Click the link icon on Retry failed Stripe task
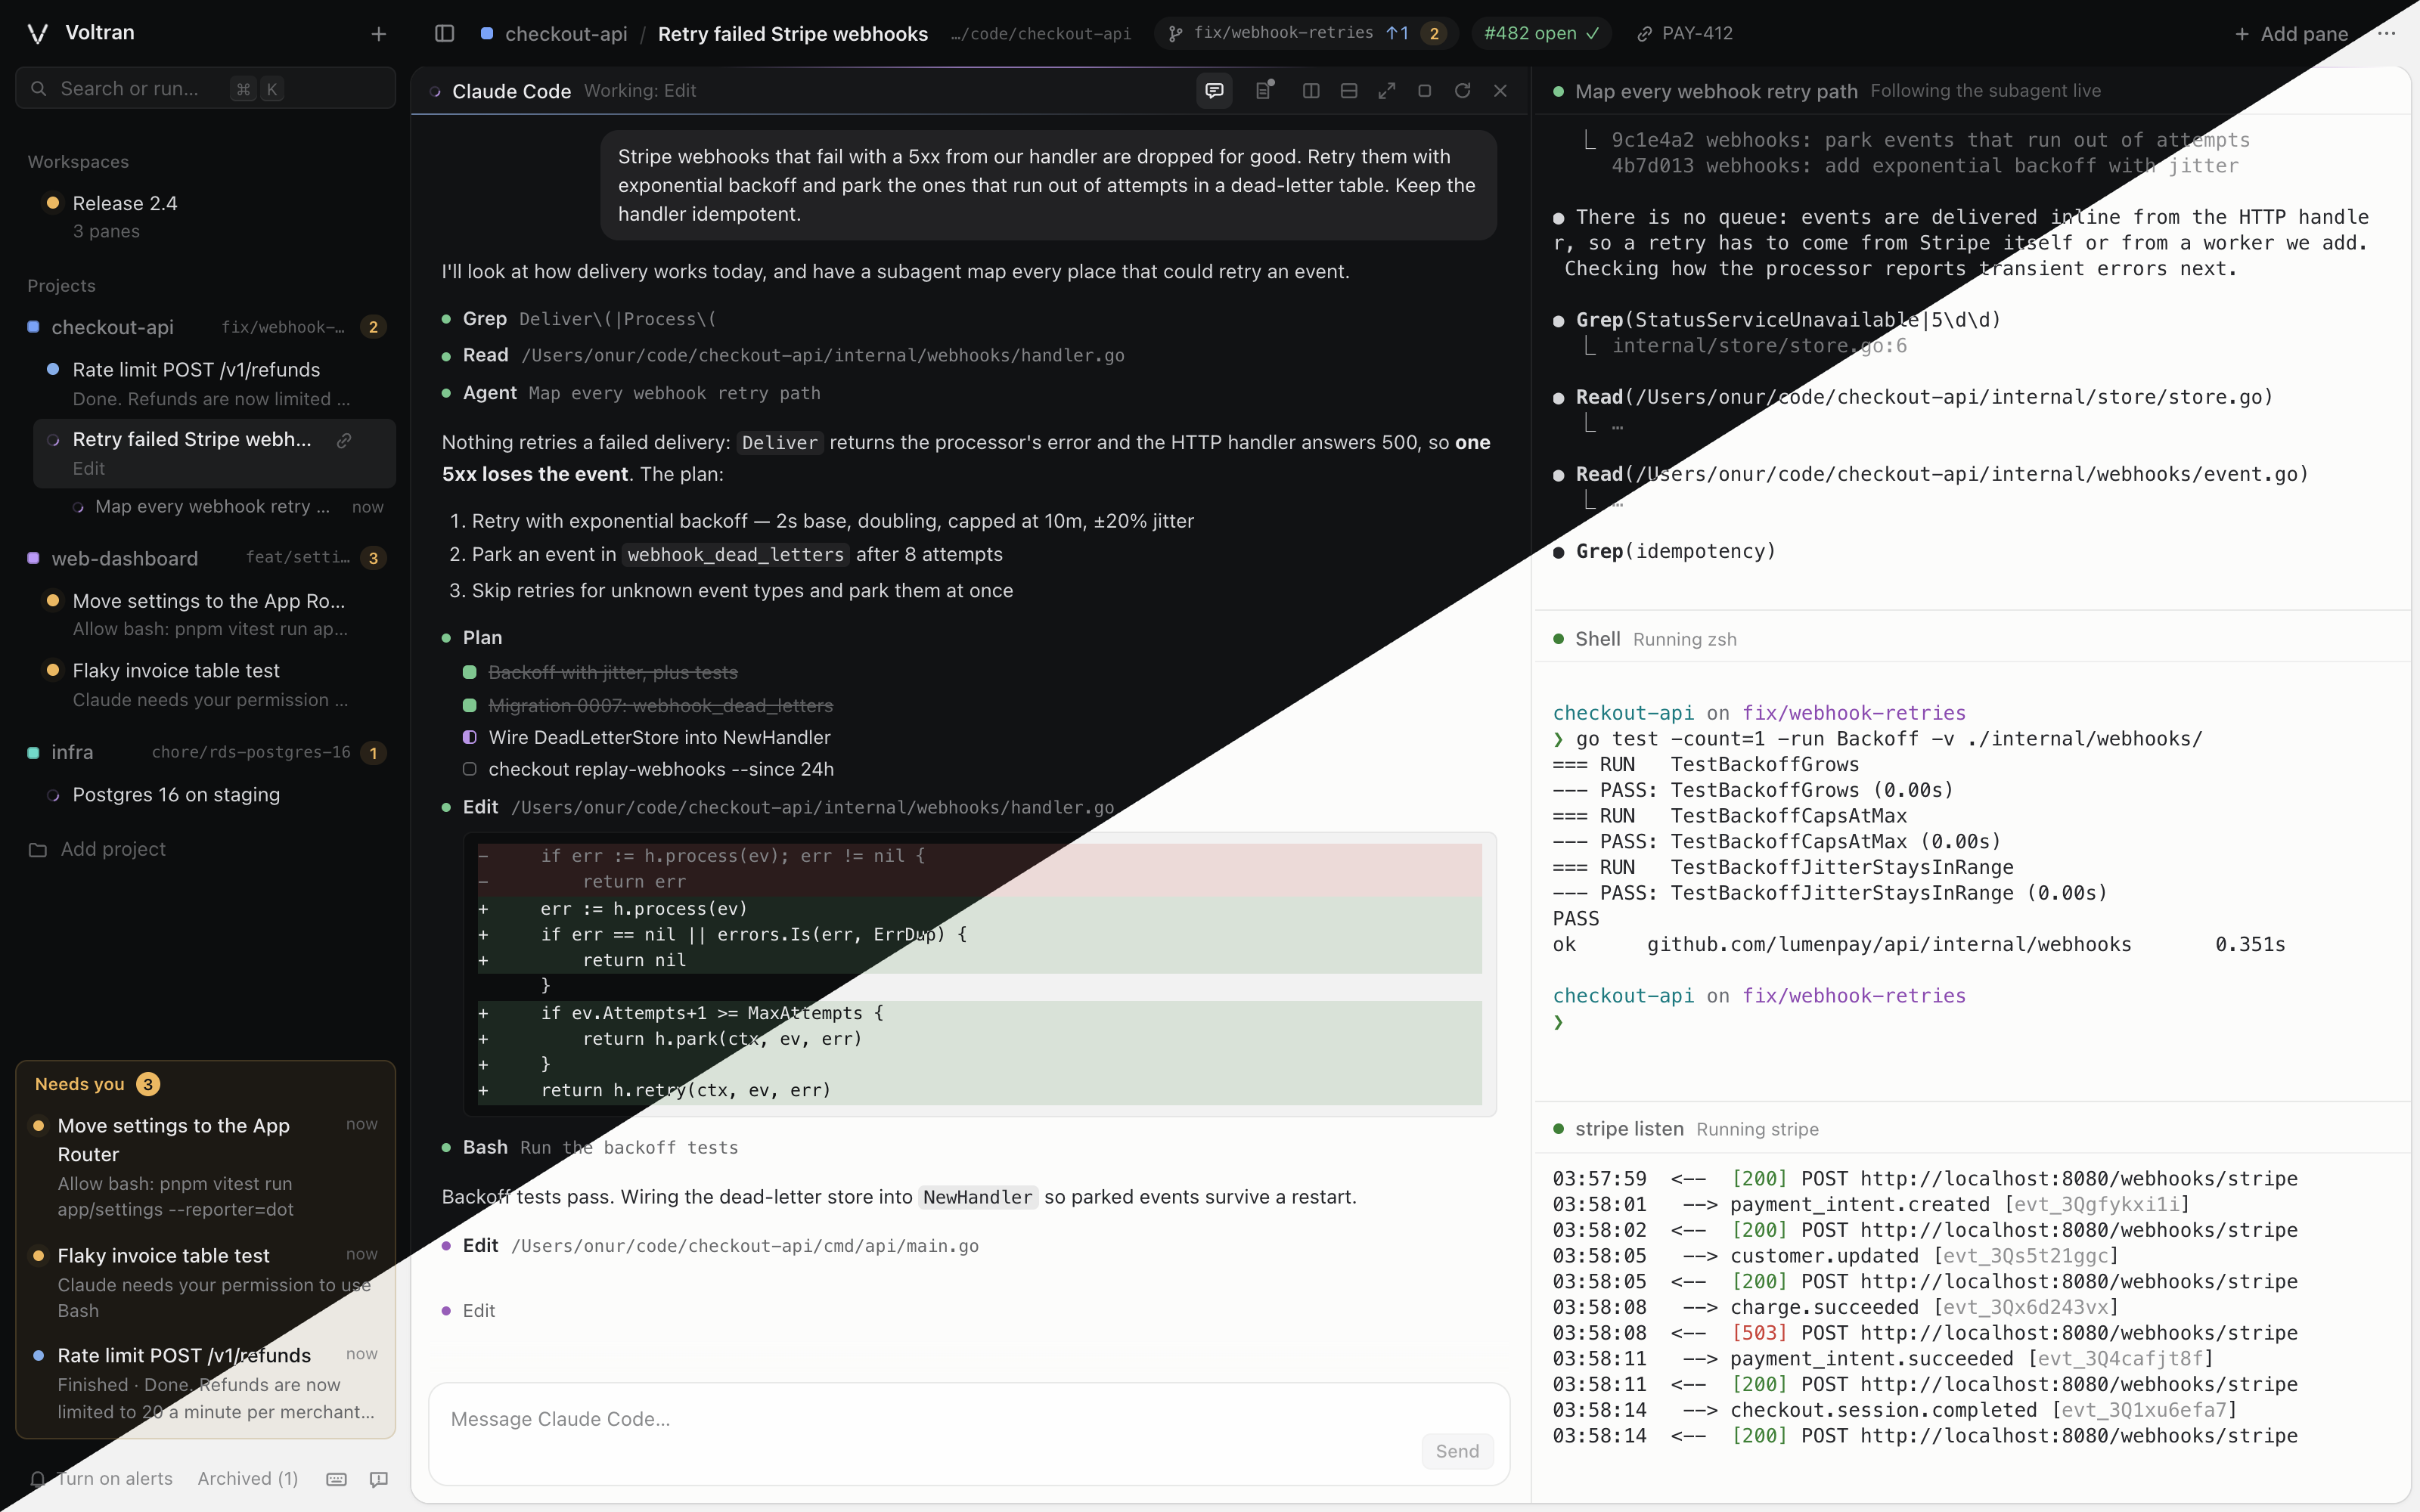 344,440
